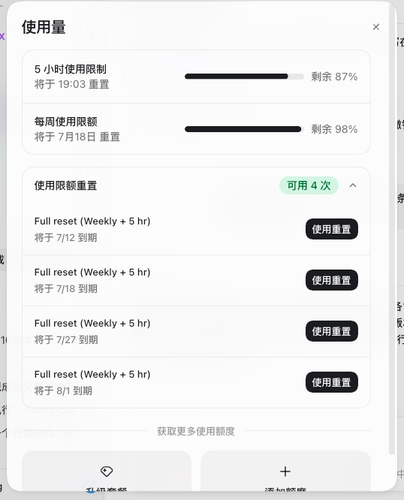The height and width of the screenshot is (500, 404).
Task: Select the Full reset row expiring 8/1
Action: pos(196,382)
